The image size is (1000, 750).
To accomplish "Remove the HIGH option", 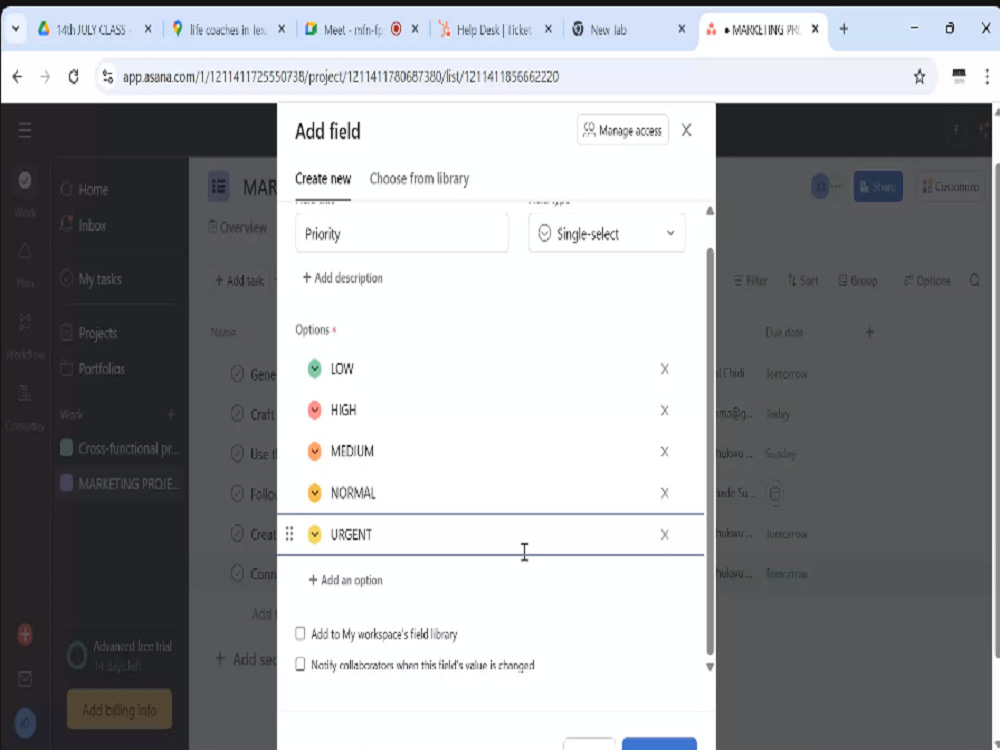I will click(x=665, y=410).
